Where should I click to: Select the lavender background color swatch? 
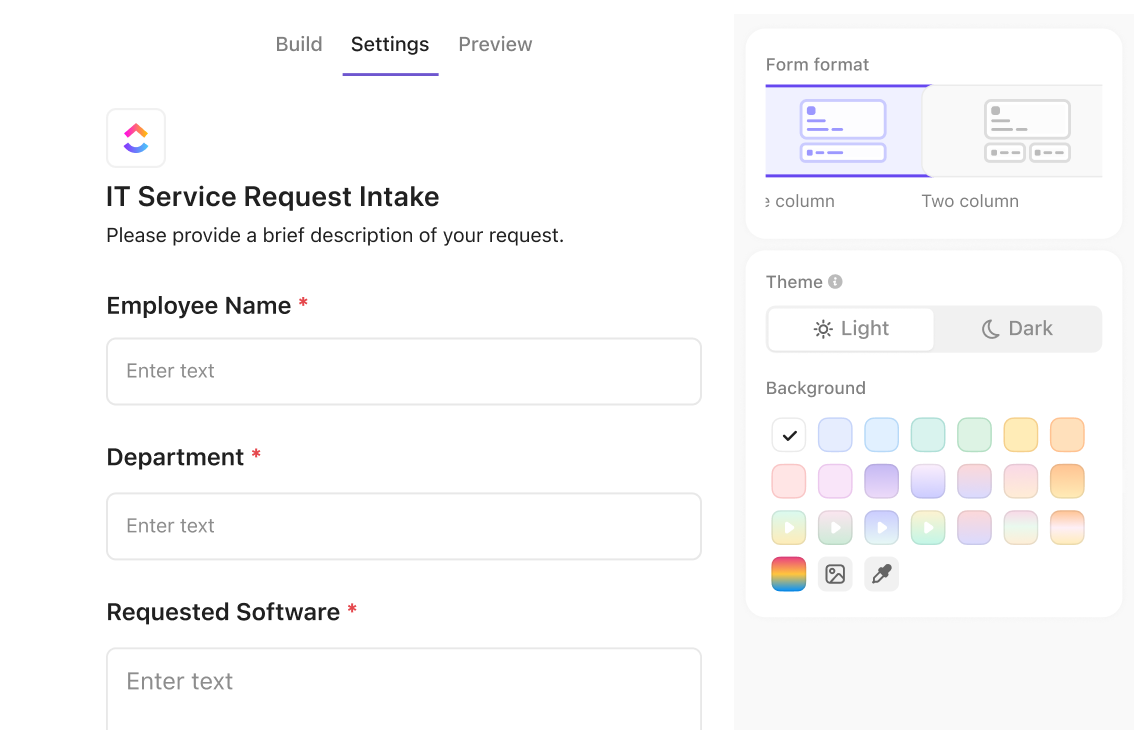pyautogui.click(x=835, y=435)
